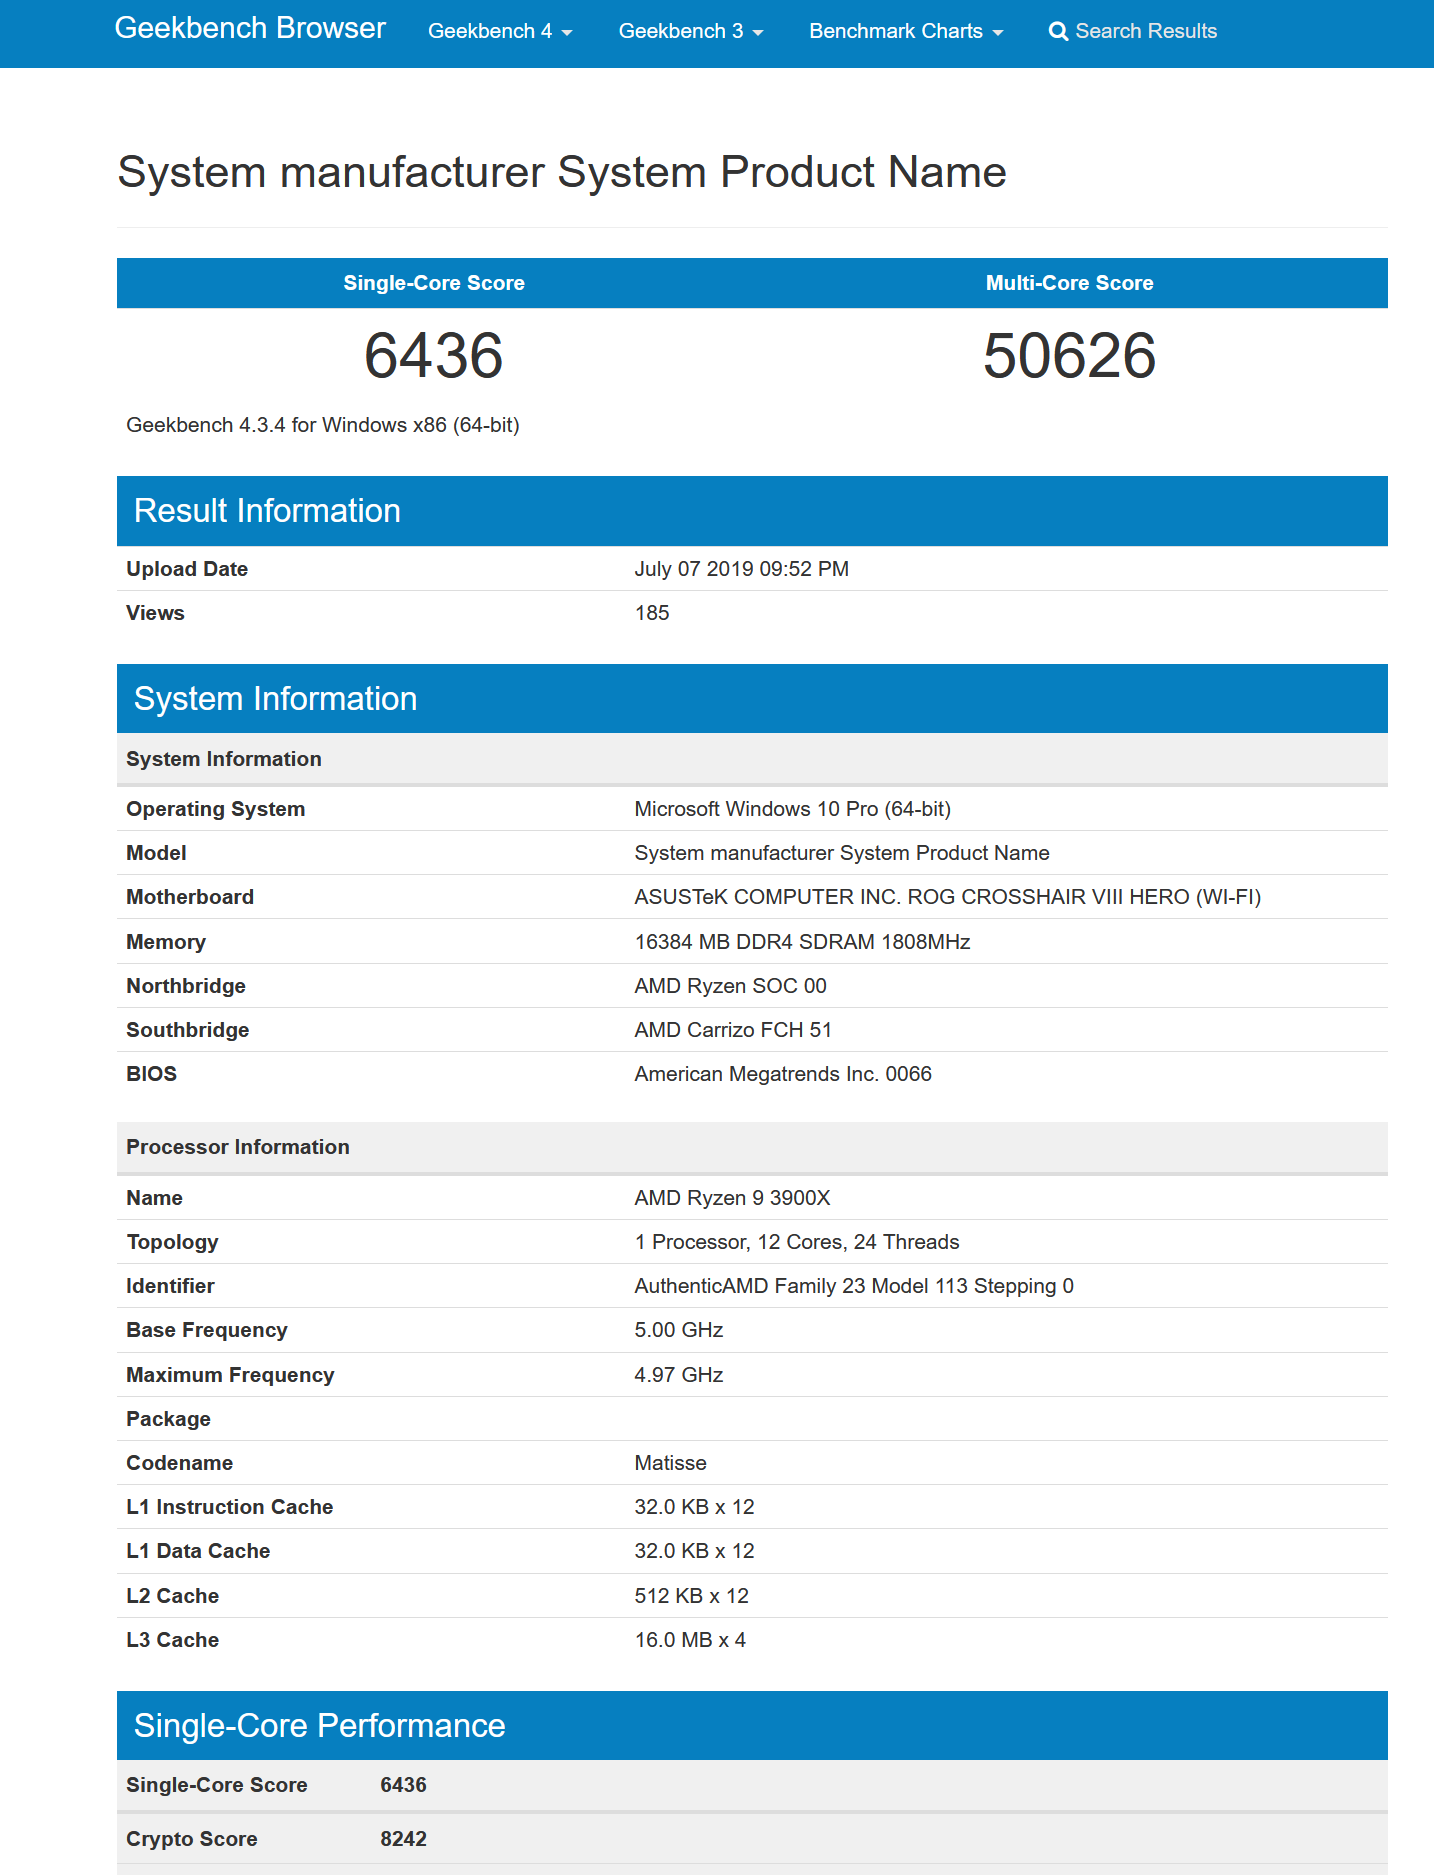Click the AMD Ryzen 9 3900X processor name

tap(732, 1198)
